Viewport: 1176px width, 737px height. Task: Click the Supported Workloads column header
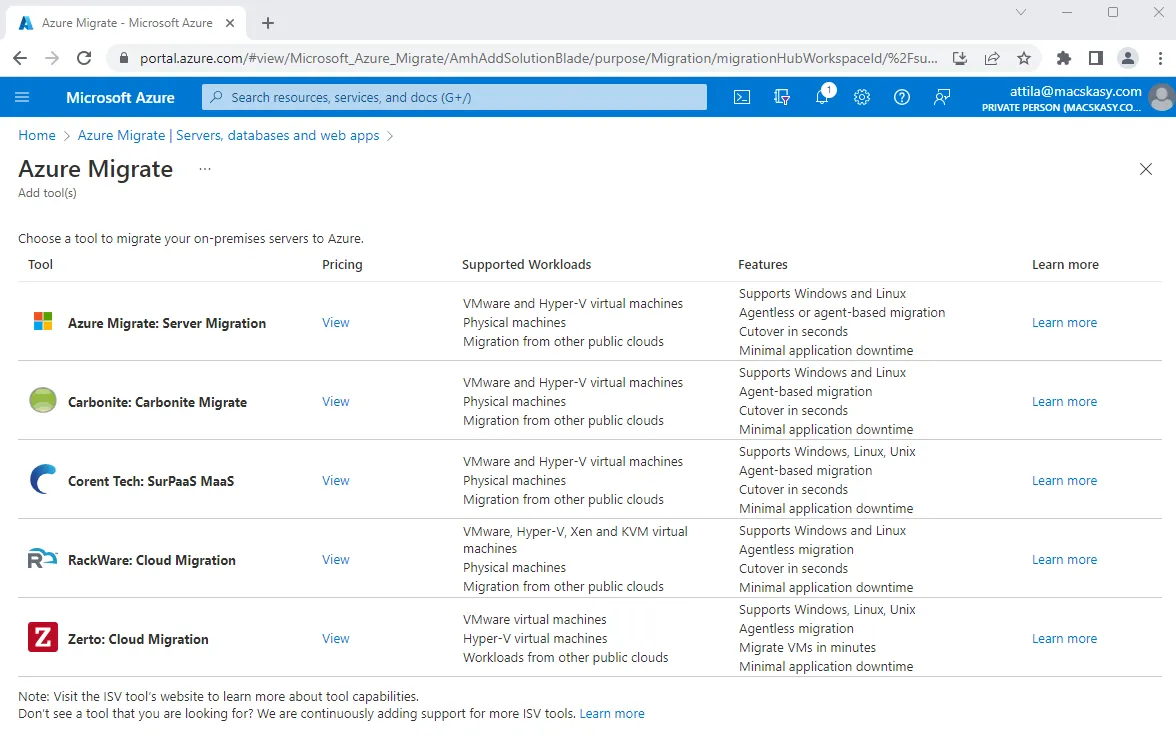click(526, 265)
